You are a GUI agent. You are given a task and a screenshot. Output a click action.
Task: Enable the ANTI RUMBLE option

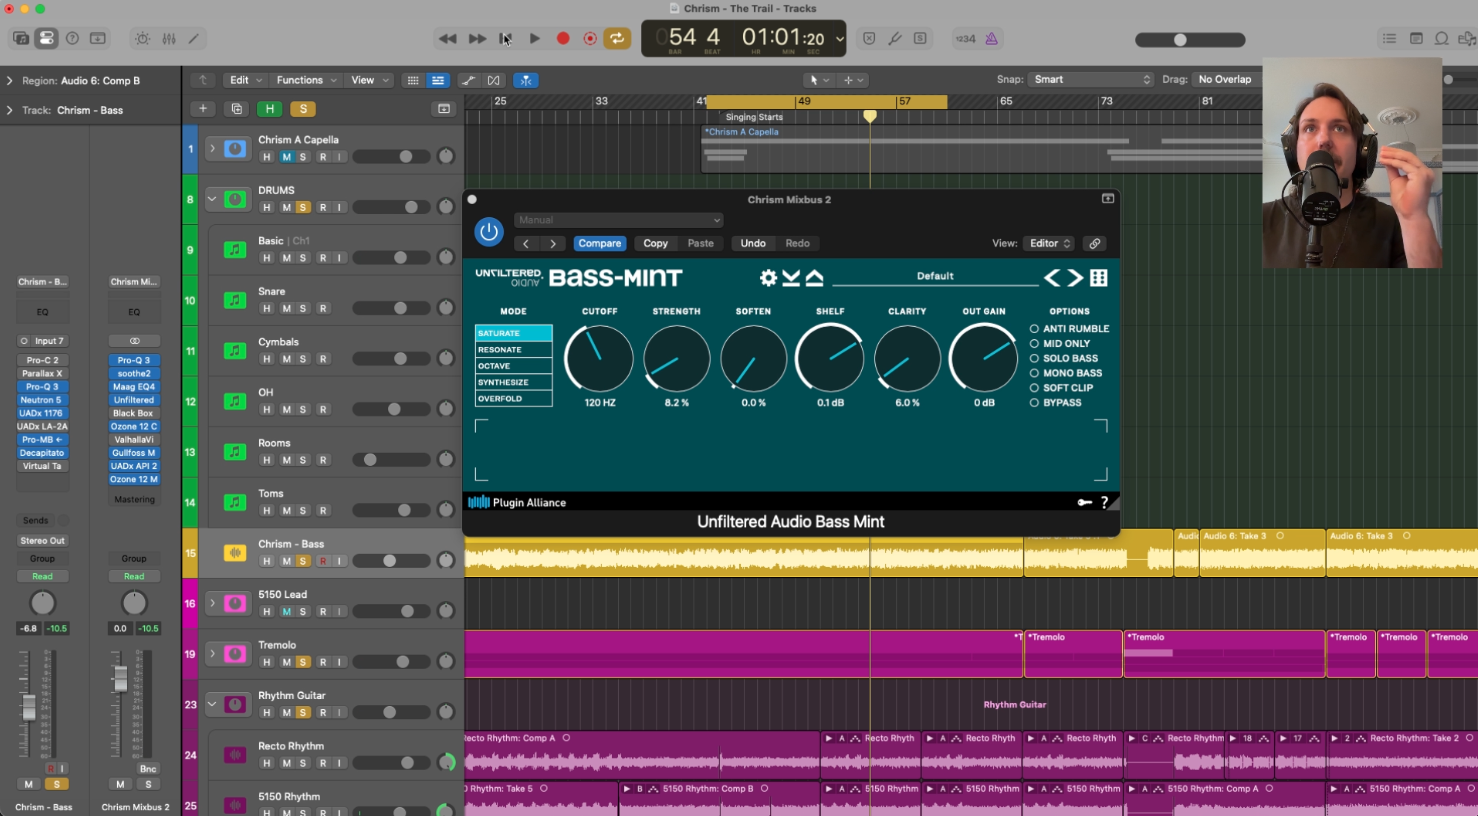tap(1070, 329)
